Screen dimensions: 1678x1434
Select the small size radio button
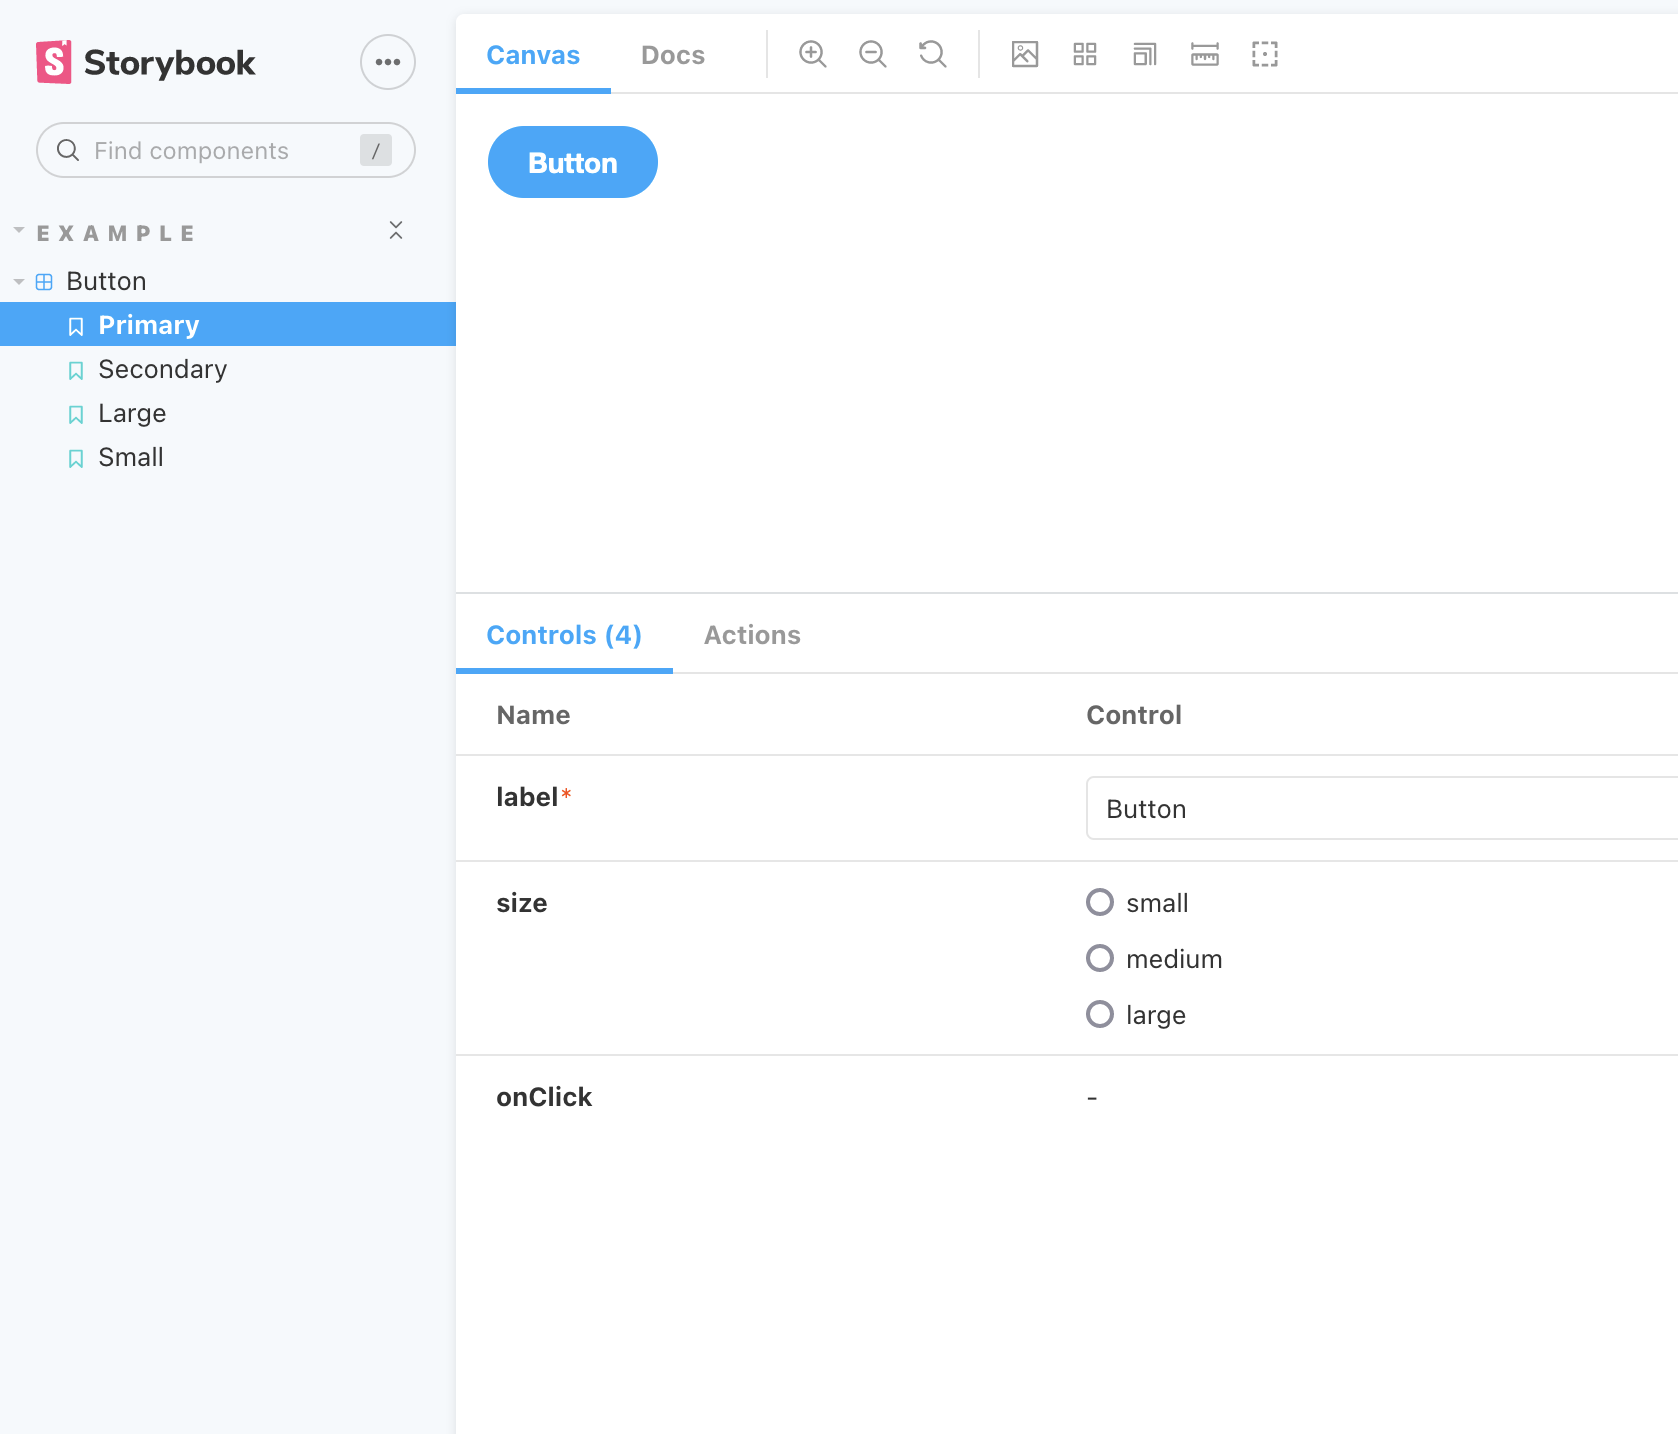1099,902
